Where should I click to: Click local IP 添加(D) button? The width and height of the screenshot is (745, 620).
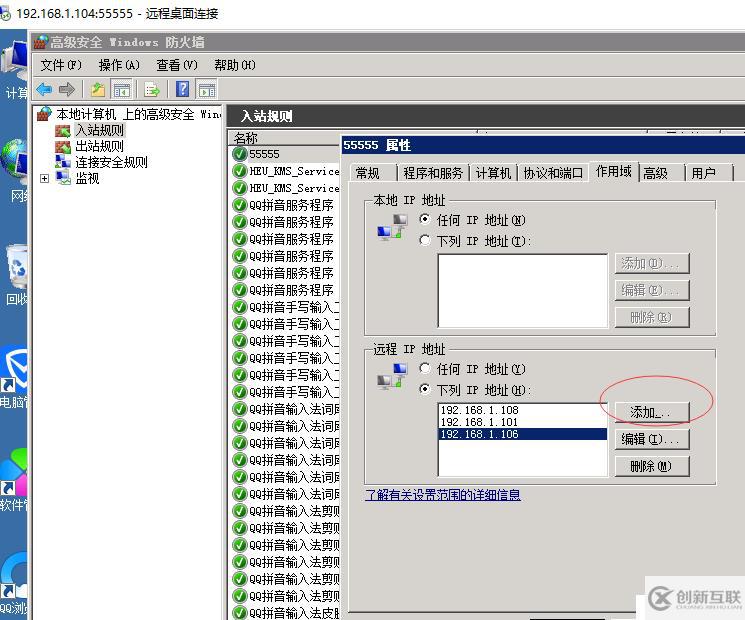(651, 263)
